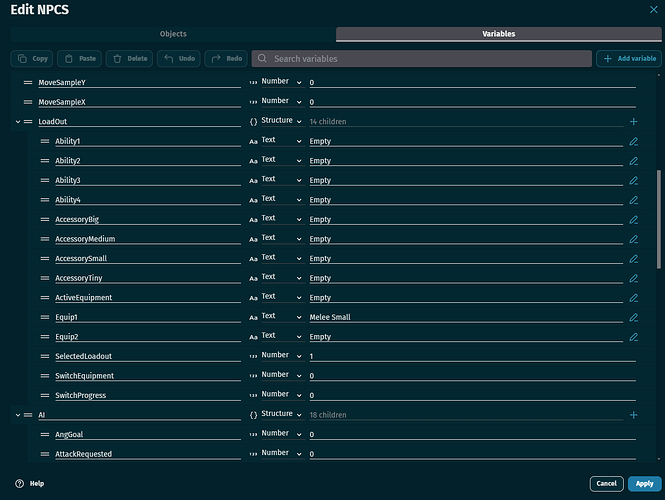Edit AccessorySmall value with pencil icon
The height and width of the screenshot is (500, 665).
coord(633,258)
